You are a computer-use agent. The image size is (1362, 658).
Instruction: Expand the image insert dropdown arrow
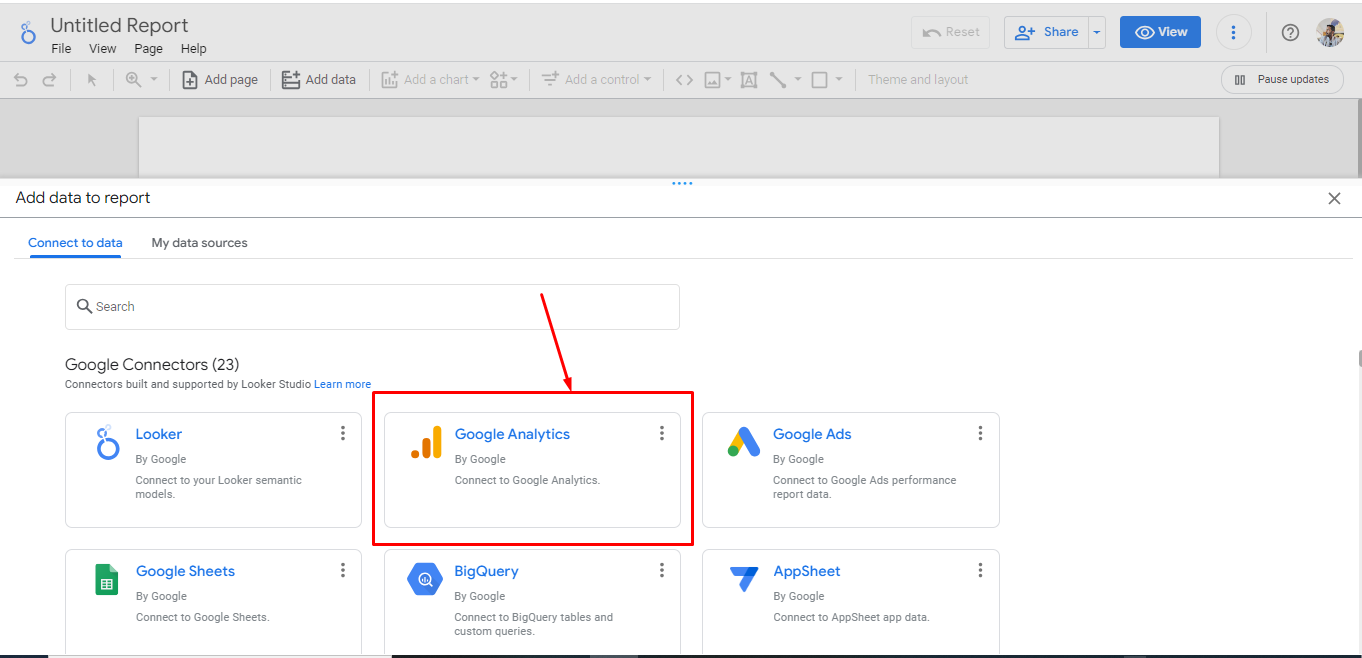[x=728, y=80]
